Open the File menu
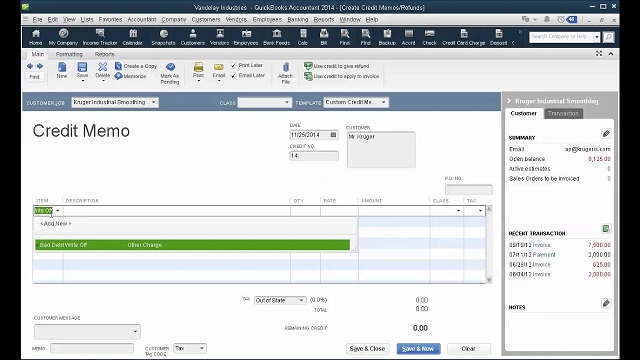640x360 pixels. click(x=37, y=19)
